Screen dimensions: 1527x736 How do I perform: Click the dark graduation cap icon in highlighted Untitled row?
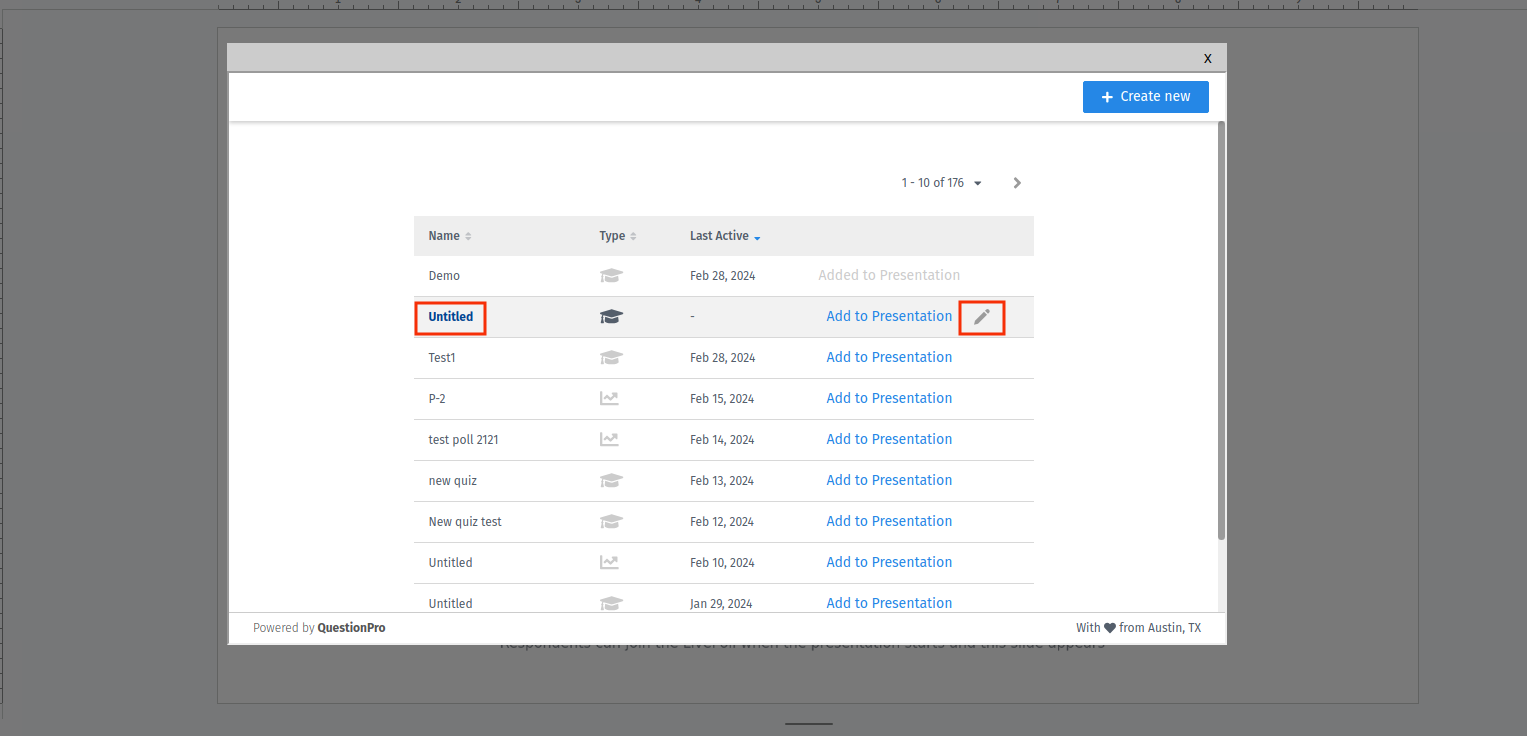[611, 317]
